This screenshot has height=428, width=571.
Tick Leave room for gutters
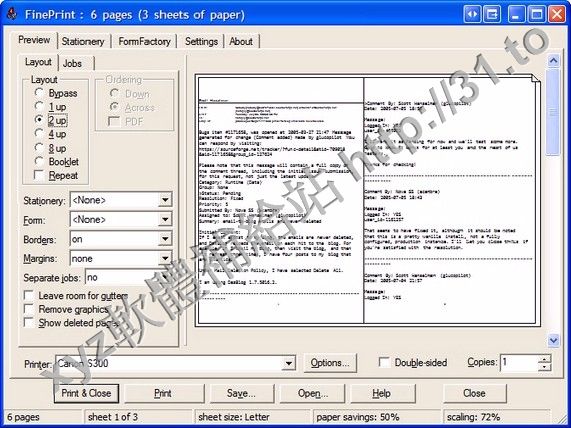coord(29,295)
